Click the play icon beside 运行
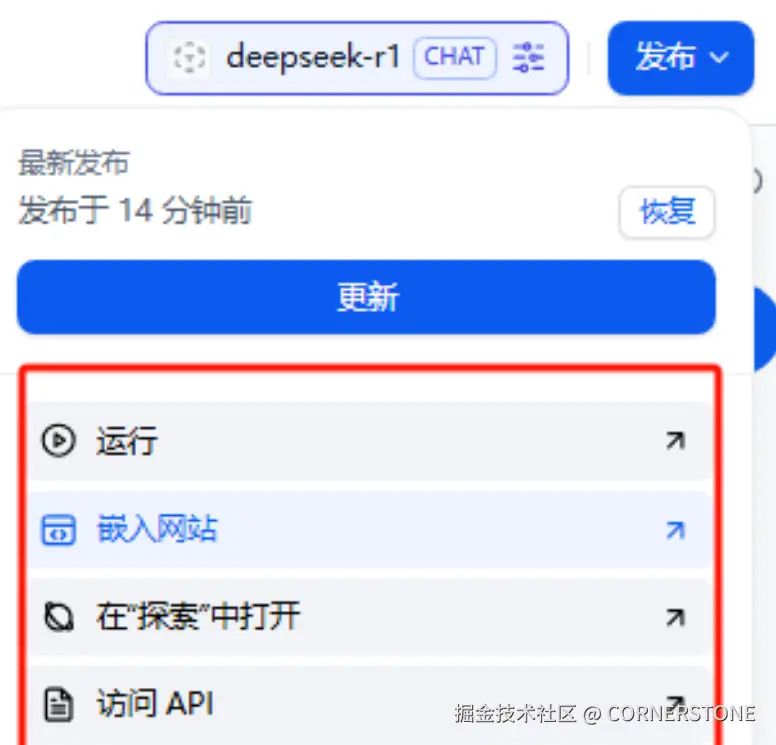776x745 pixels. click(x=58, y=440)
